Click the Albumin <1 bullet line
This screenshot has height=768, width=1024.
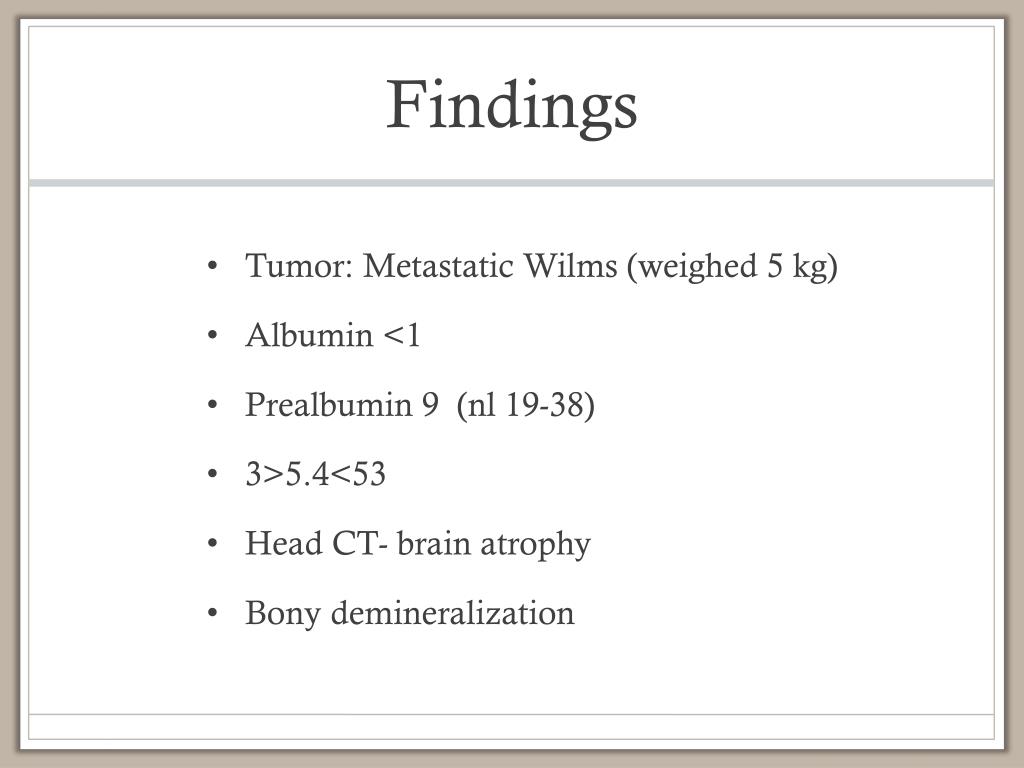click(332, 335)
